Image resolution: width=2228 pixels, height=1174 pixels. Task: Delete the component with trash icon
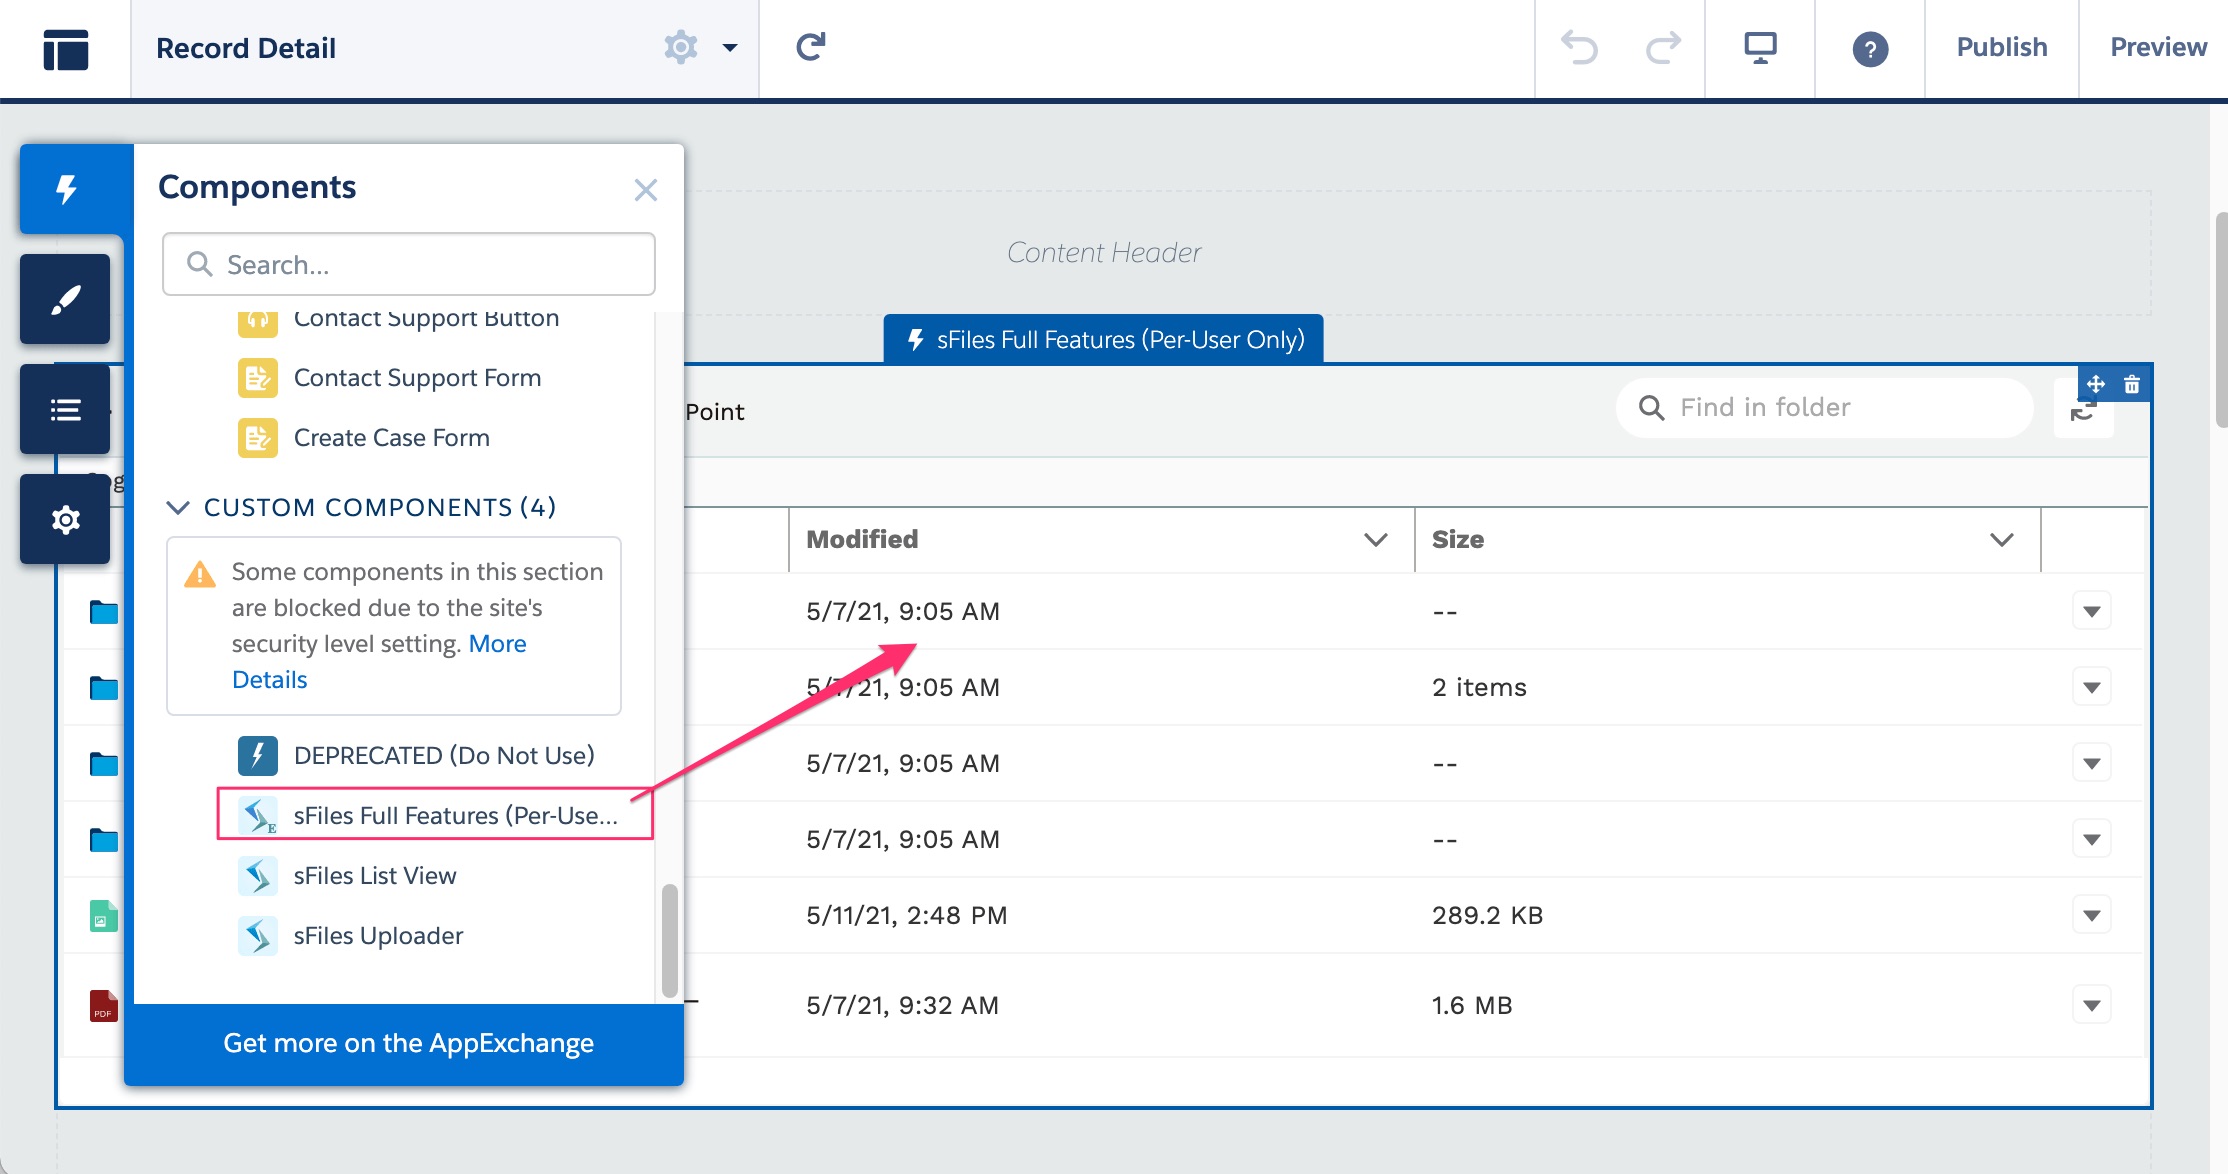pos(2132,384)
